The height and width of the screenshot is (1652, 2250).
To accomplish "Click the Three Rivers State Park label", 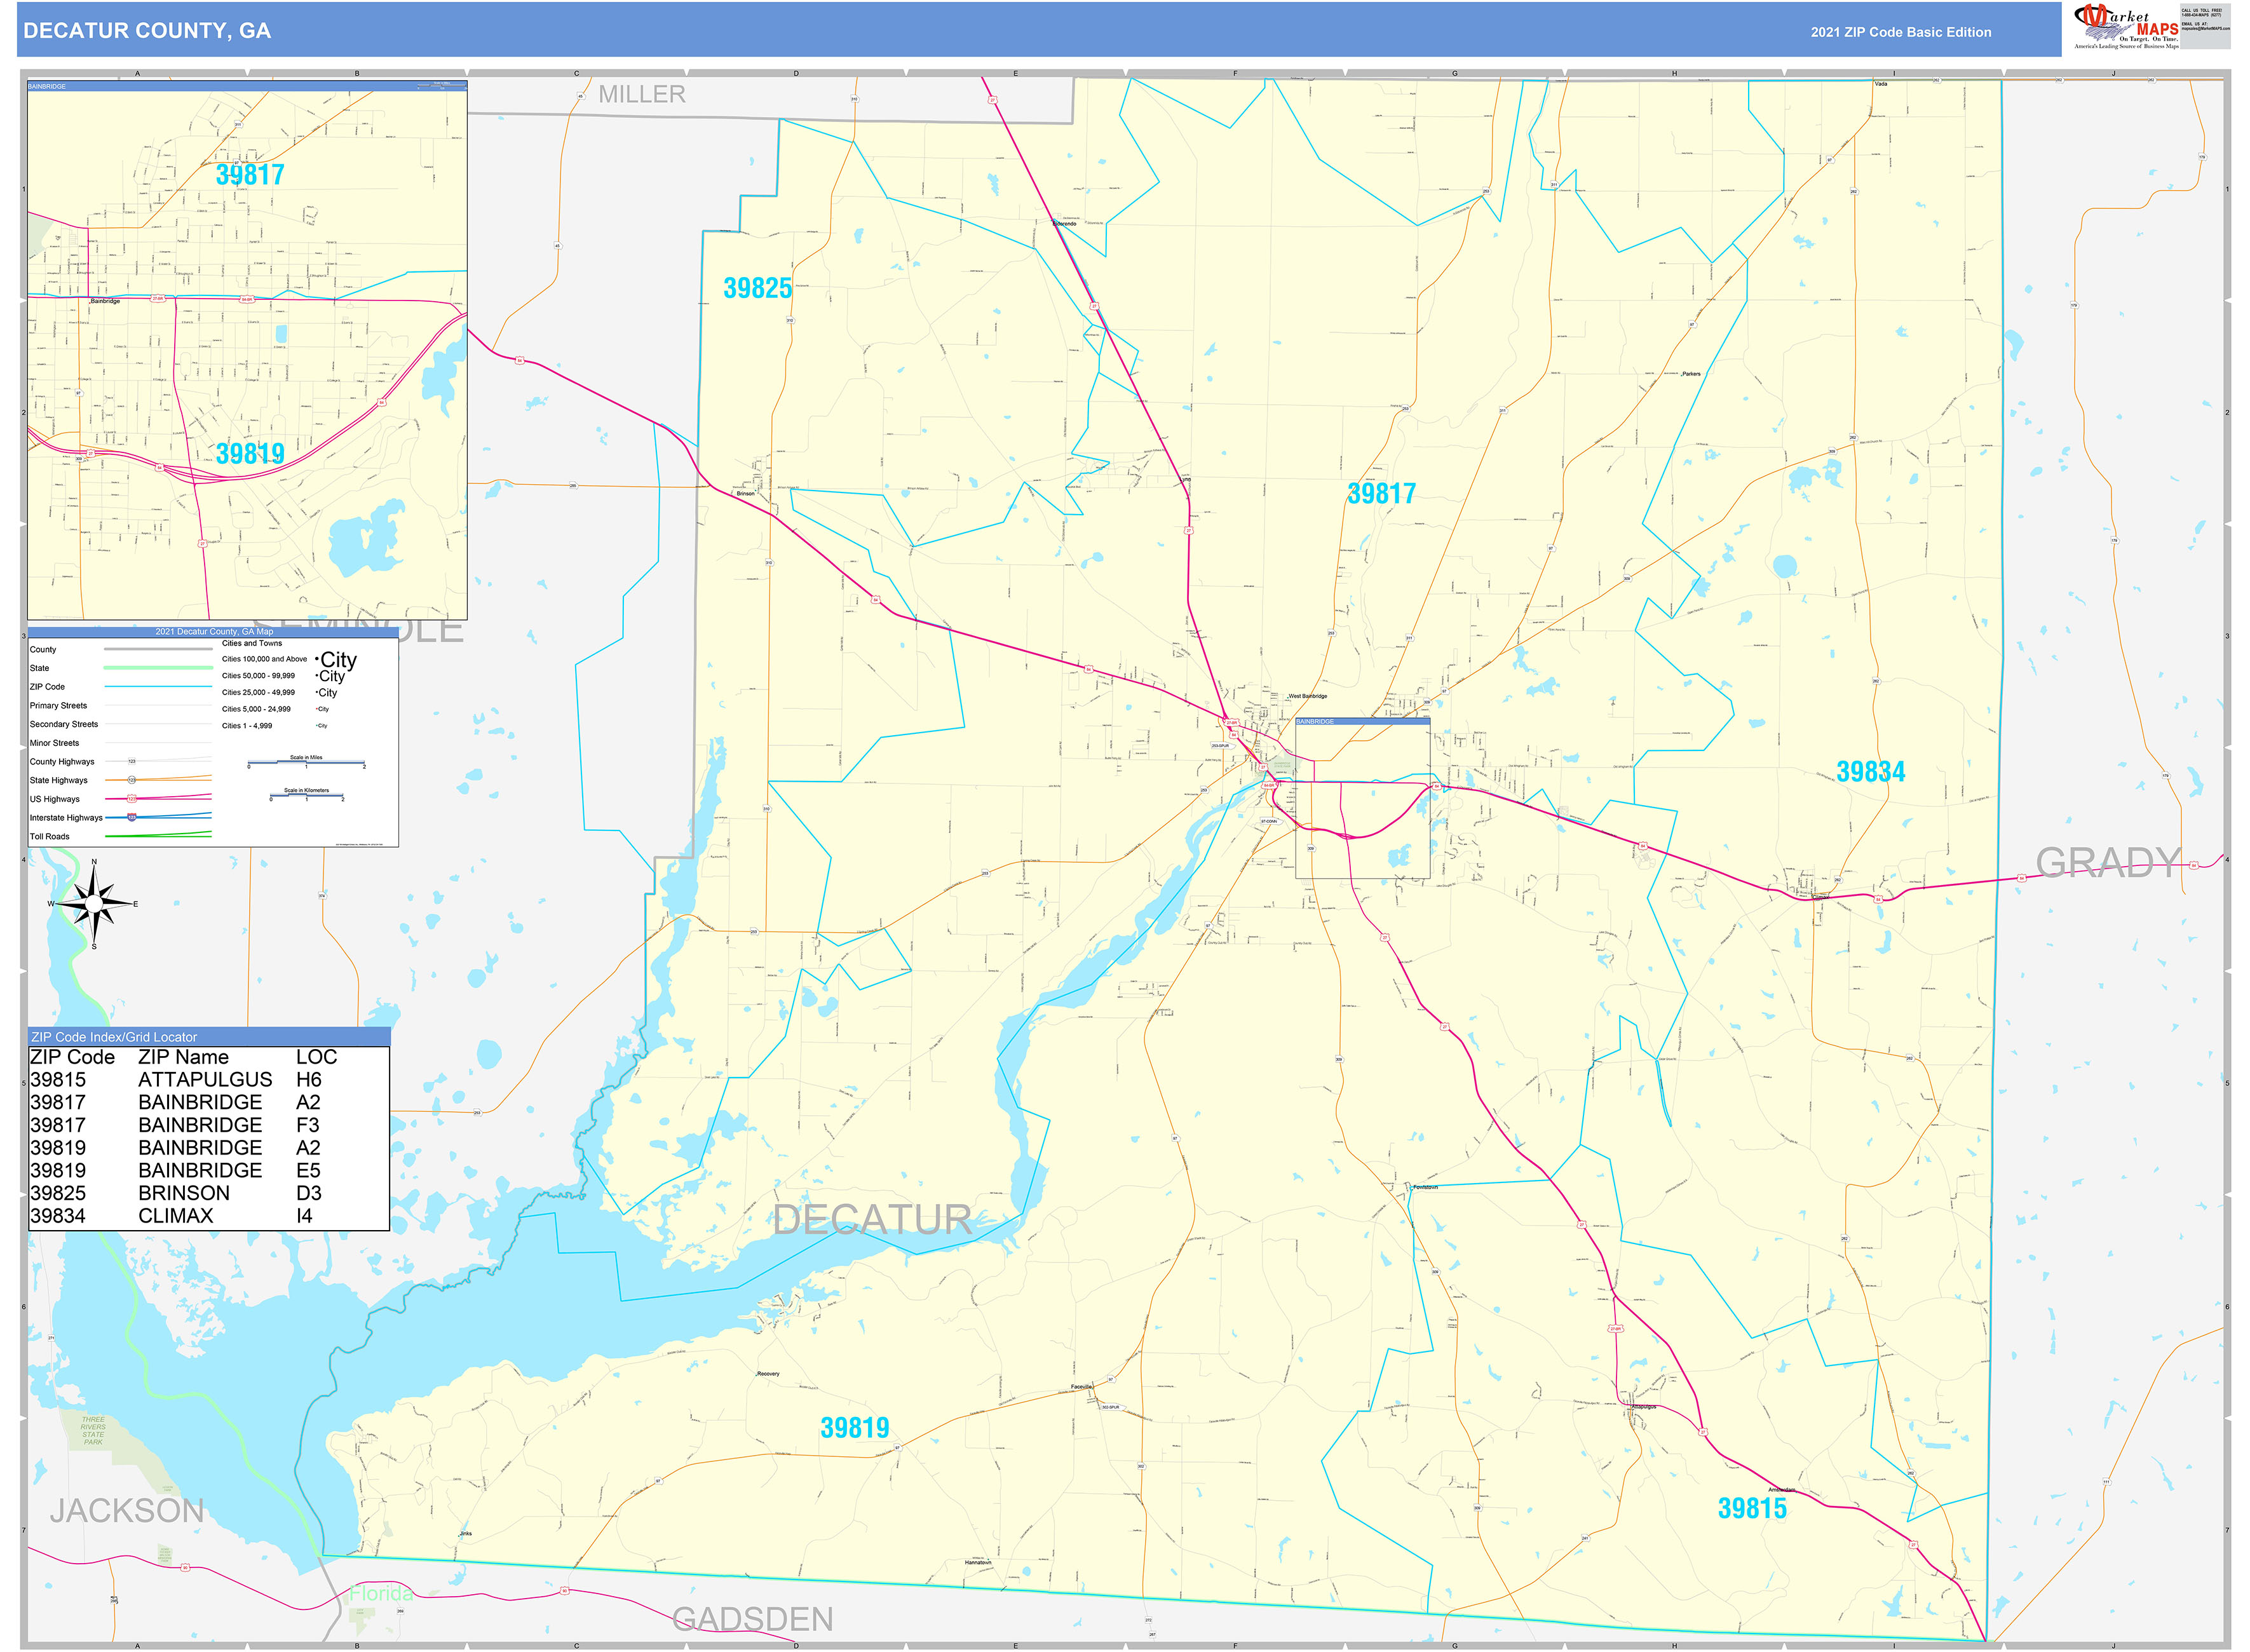I will pos(93,1430).
